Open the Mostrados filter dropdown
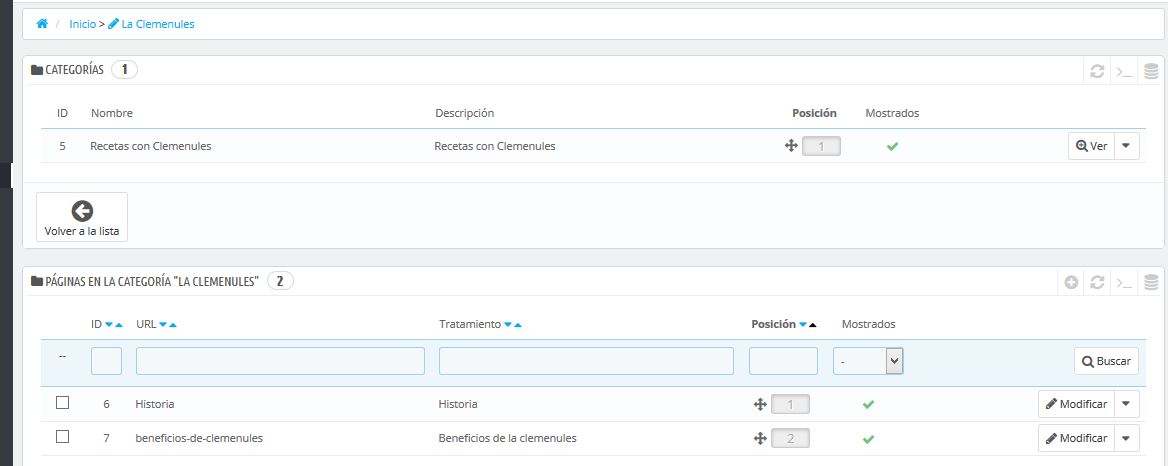This screenshot has width=1168, height=466. pos(868,361)
